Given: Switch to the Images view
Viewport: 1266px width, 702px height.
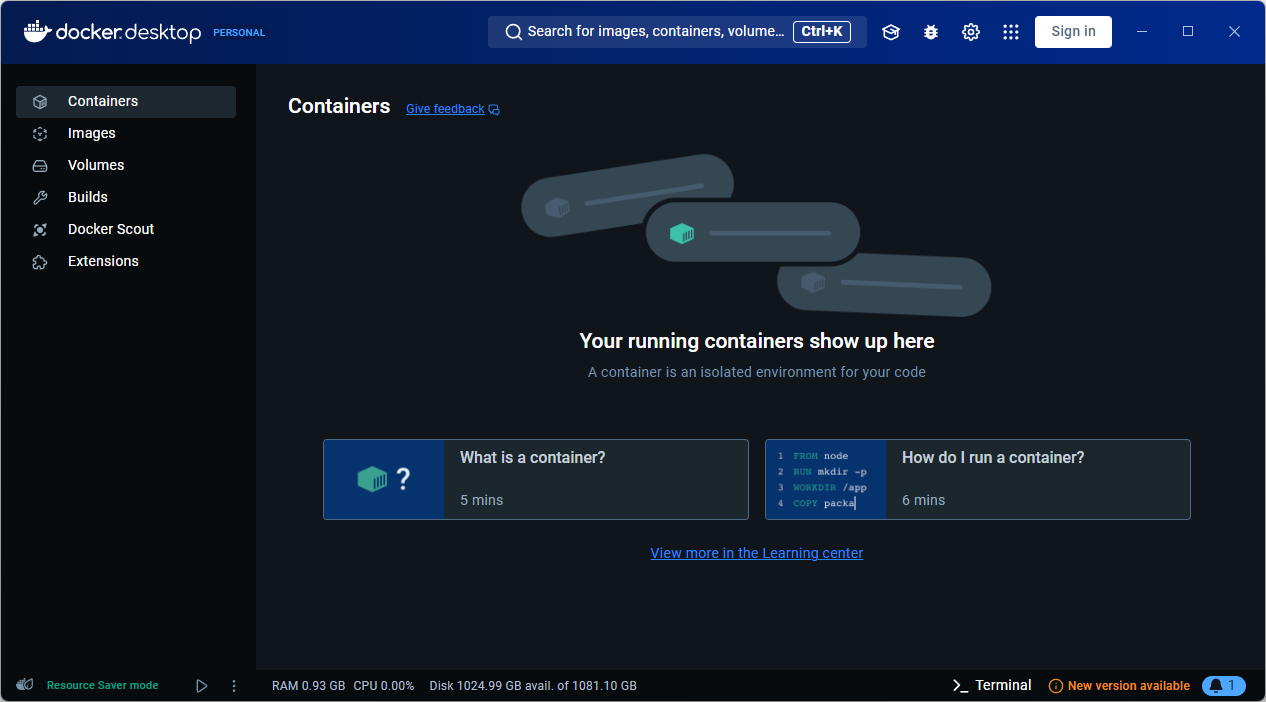Looking at the screenshot, I should (x=126, y=134).
